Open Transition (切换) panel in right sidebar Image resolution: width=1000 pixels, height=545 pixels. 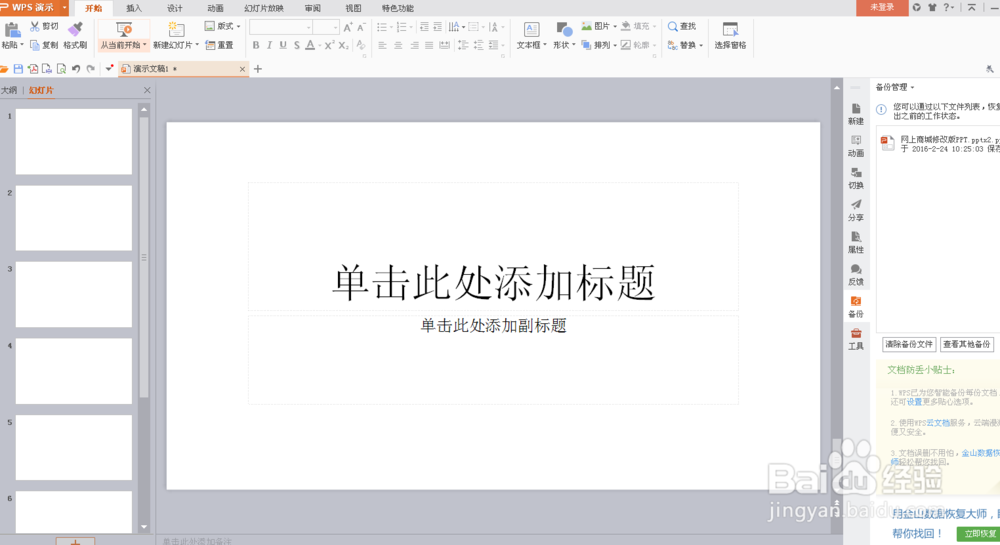pyautogui.click(x=856, y=178)
